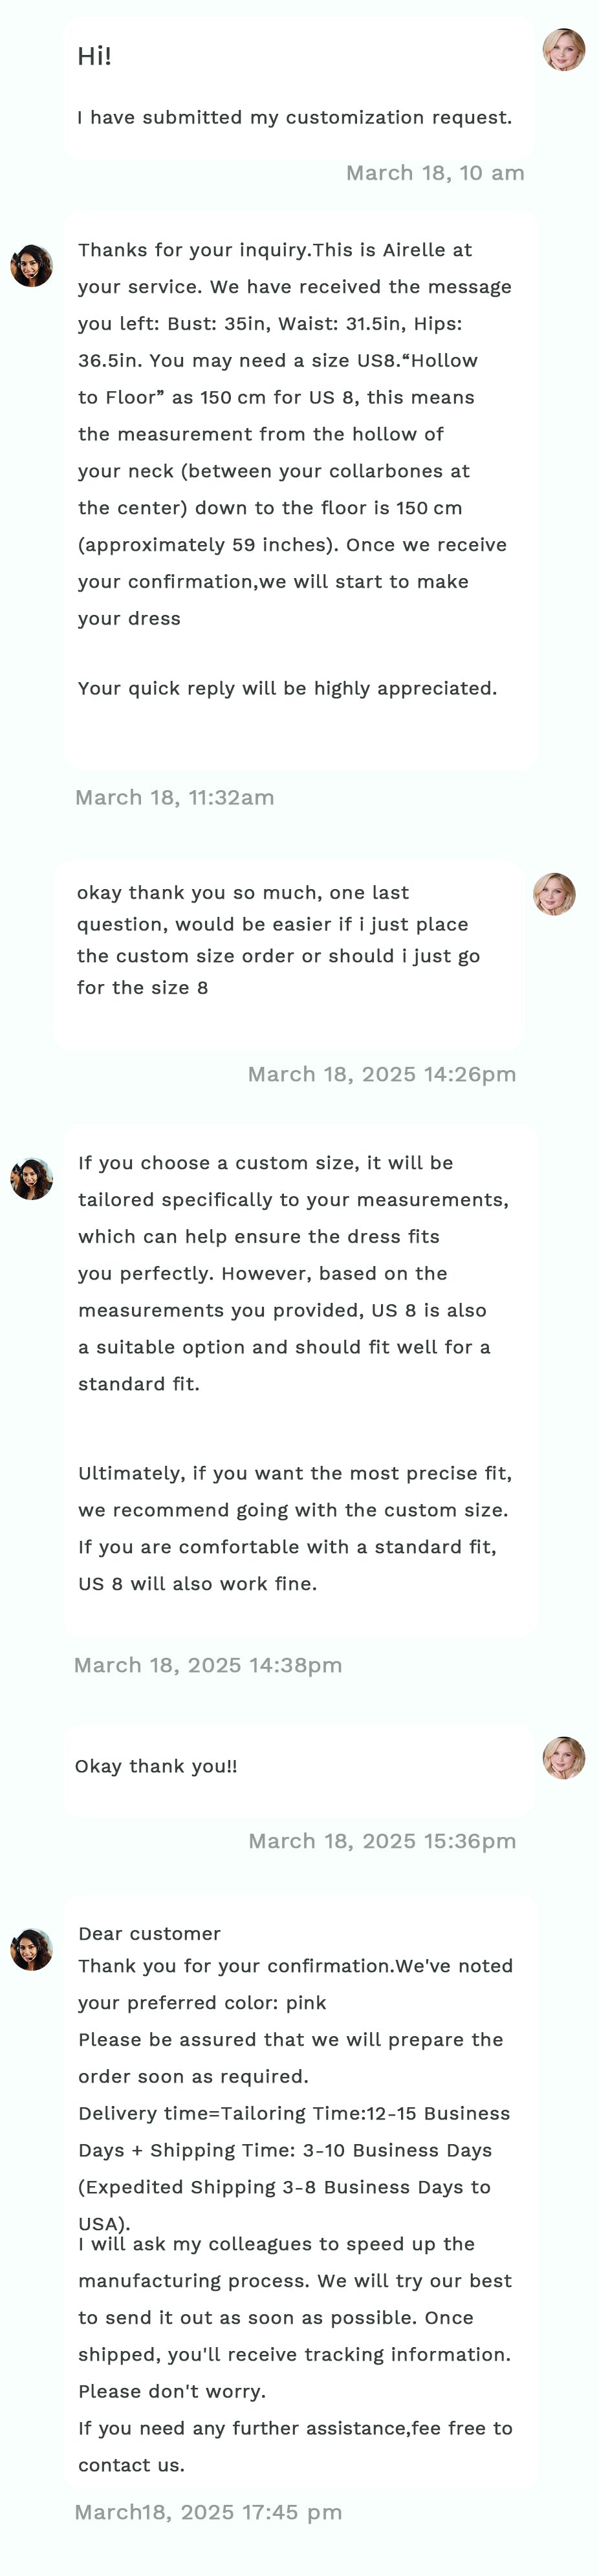This screenshot has width=599, height=2576.
Task: Select "Your quick reply will be highly appreciated" line
Action: [x=287, y=688]
